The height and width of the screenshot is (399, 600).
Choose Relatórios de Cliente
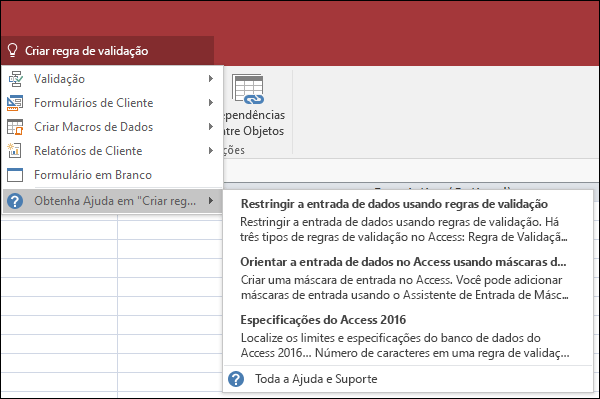112,151
